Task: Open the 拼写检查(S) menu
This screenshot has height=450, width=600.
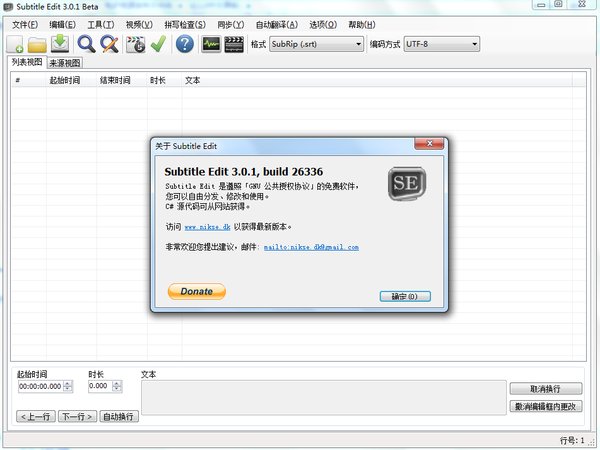Action: click(x=185, y=25)
